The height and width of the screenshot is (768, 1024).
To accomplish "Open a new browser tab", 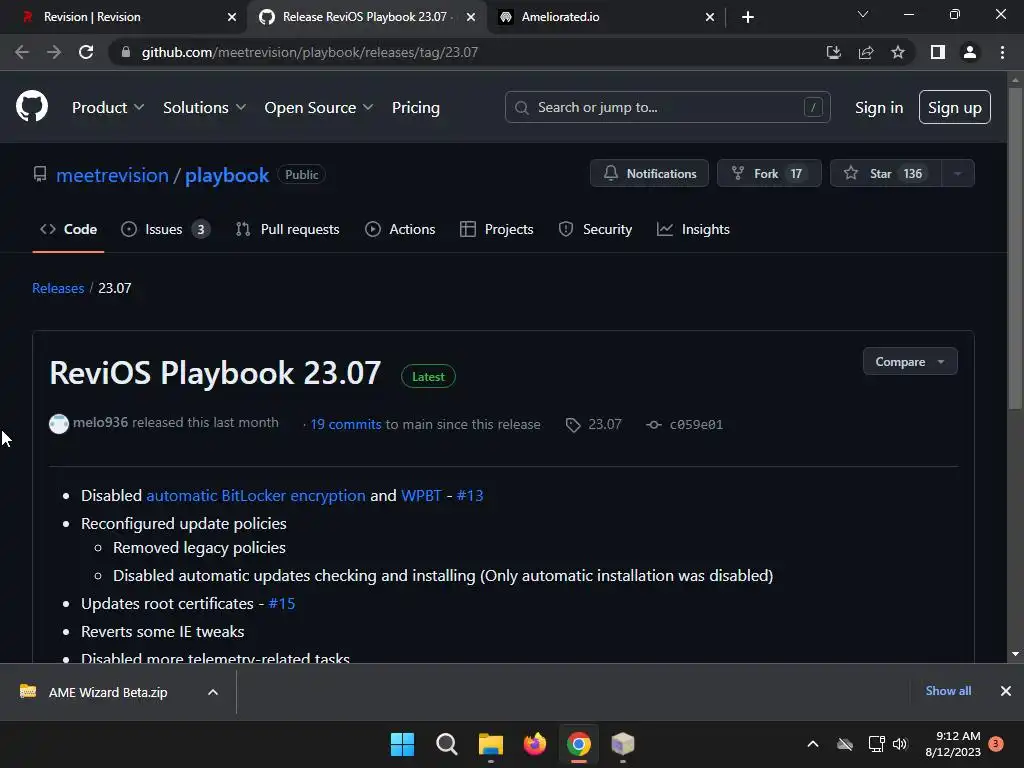I will tap(748, 17).
